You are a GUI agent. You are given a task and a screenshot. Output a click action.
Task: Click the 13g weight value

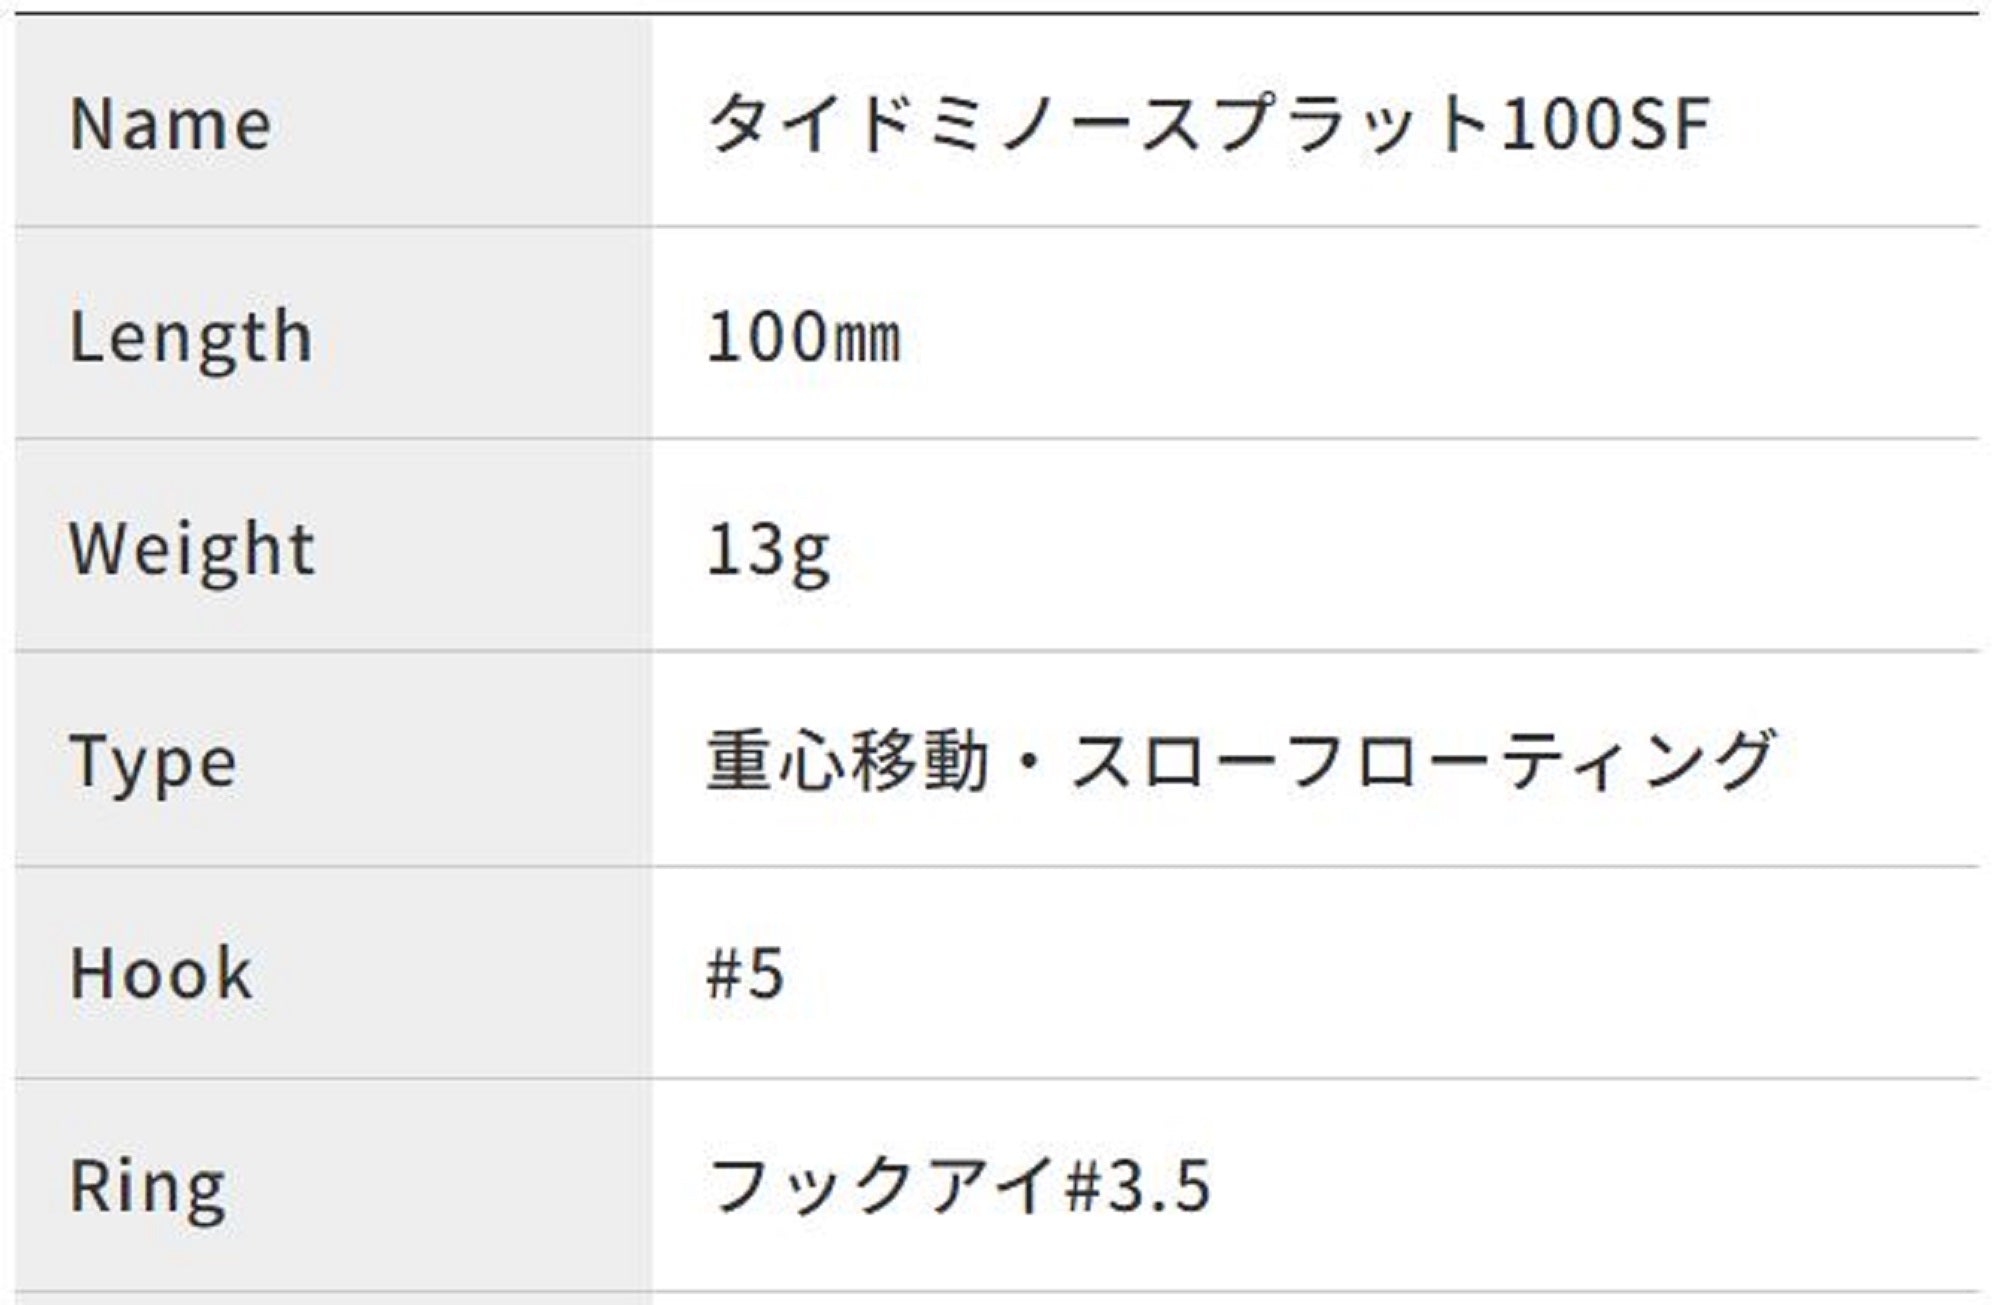point(767,550)
